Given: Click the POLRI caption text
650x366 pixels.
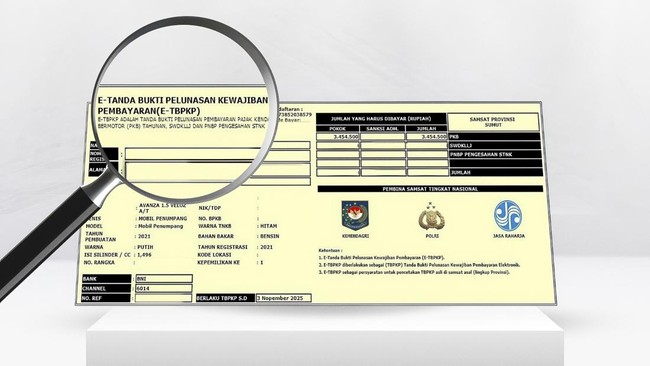Looking at the screenshot, I should pyautogui.click(x=432, y=236).
